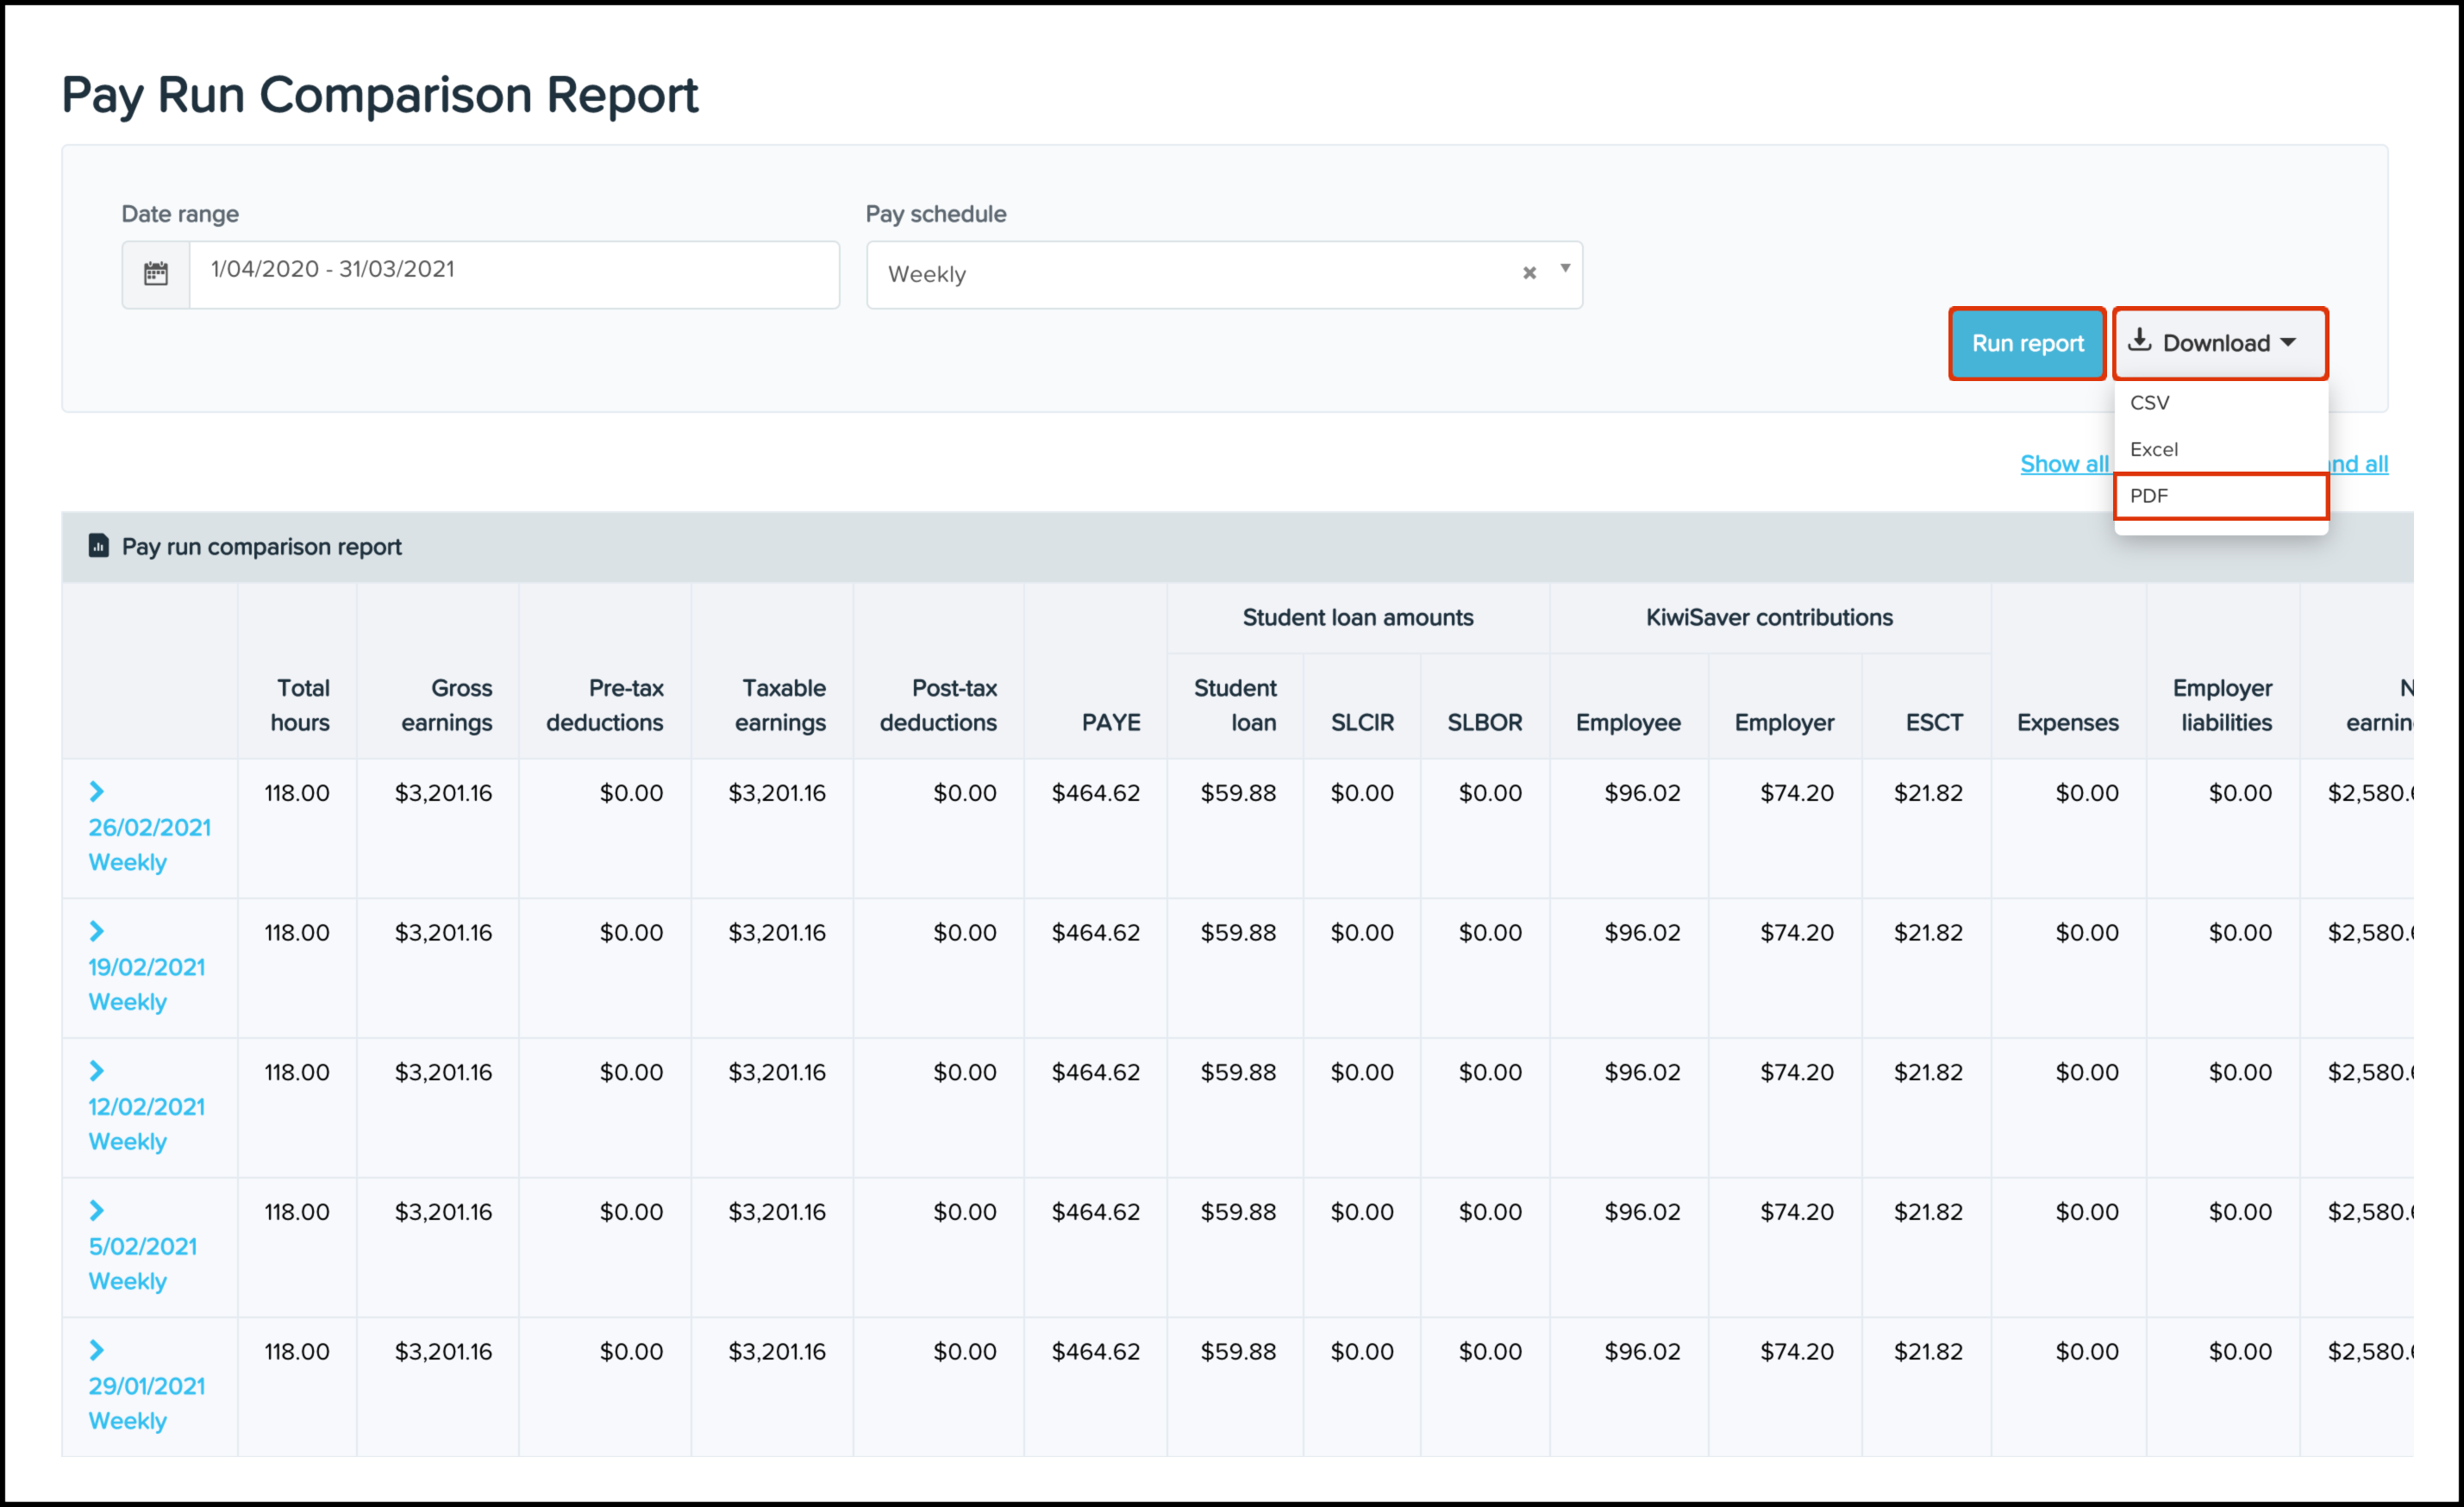
Task: Click the Show all link
Action: point(2063,464)
